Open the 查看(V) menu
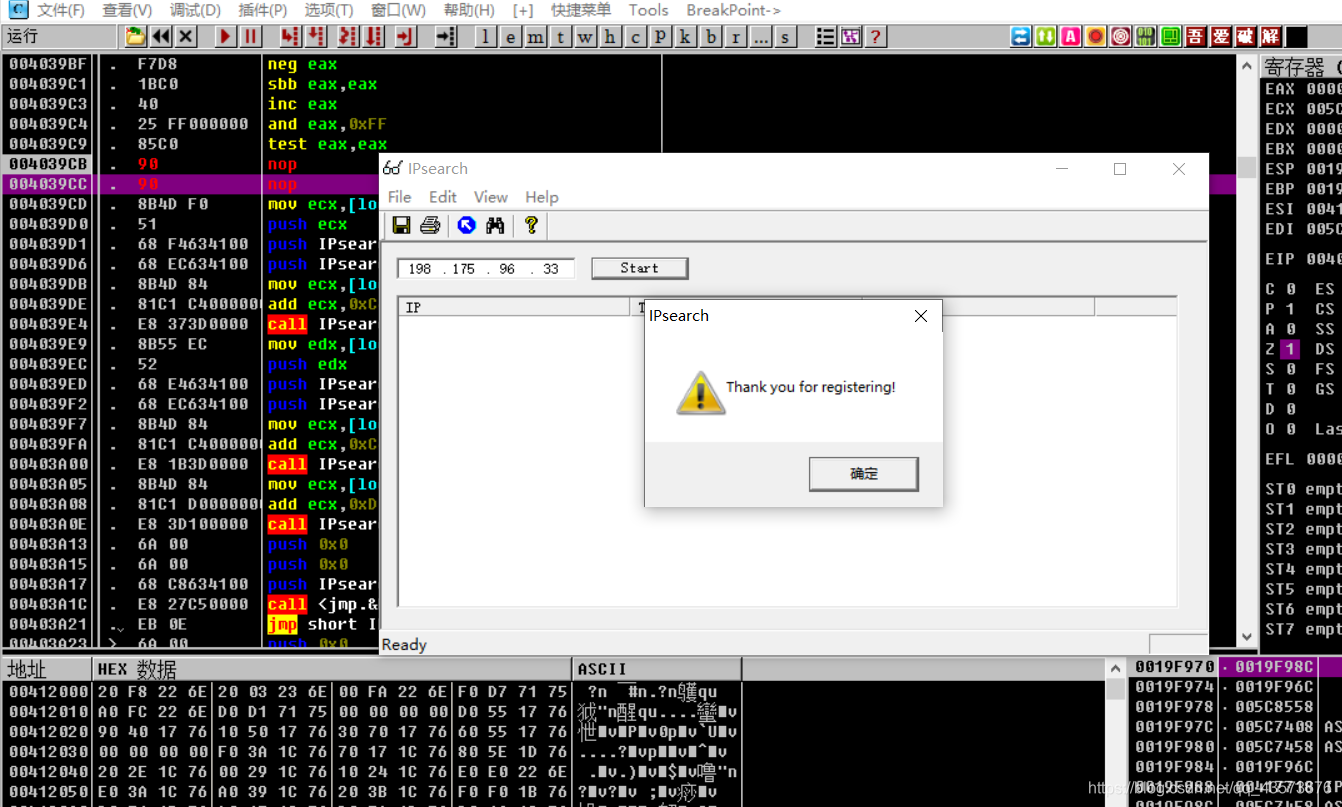 (x=127, y=10)
